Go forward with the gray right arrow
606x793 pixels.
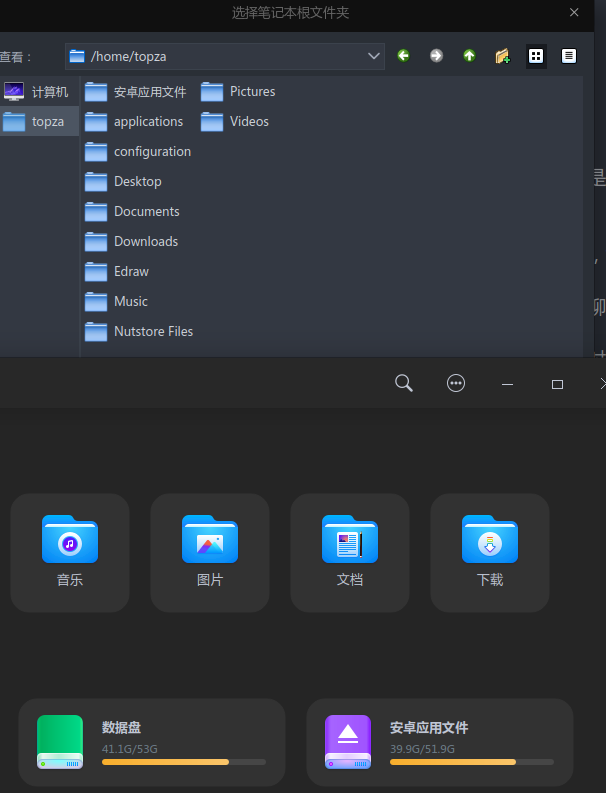point(436,56)
